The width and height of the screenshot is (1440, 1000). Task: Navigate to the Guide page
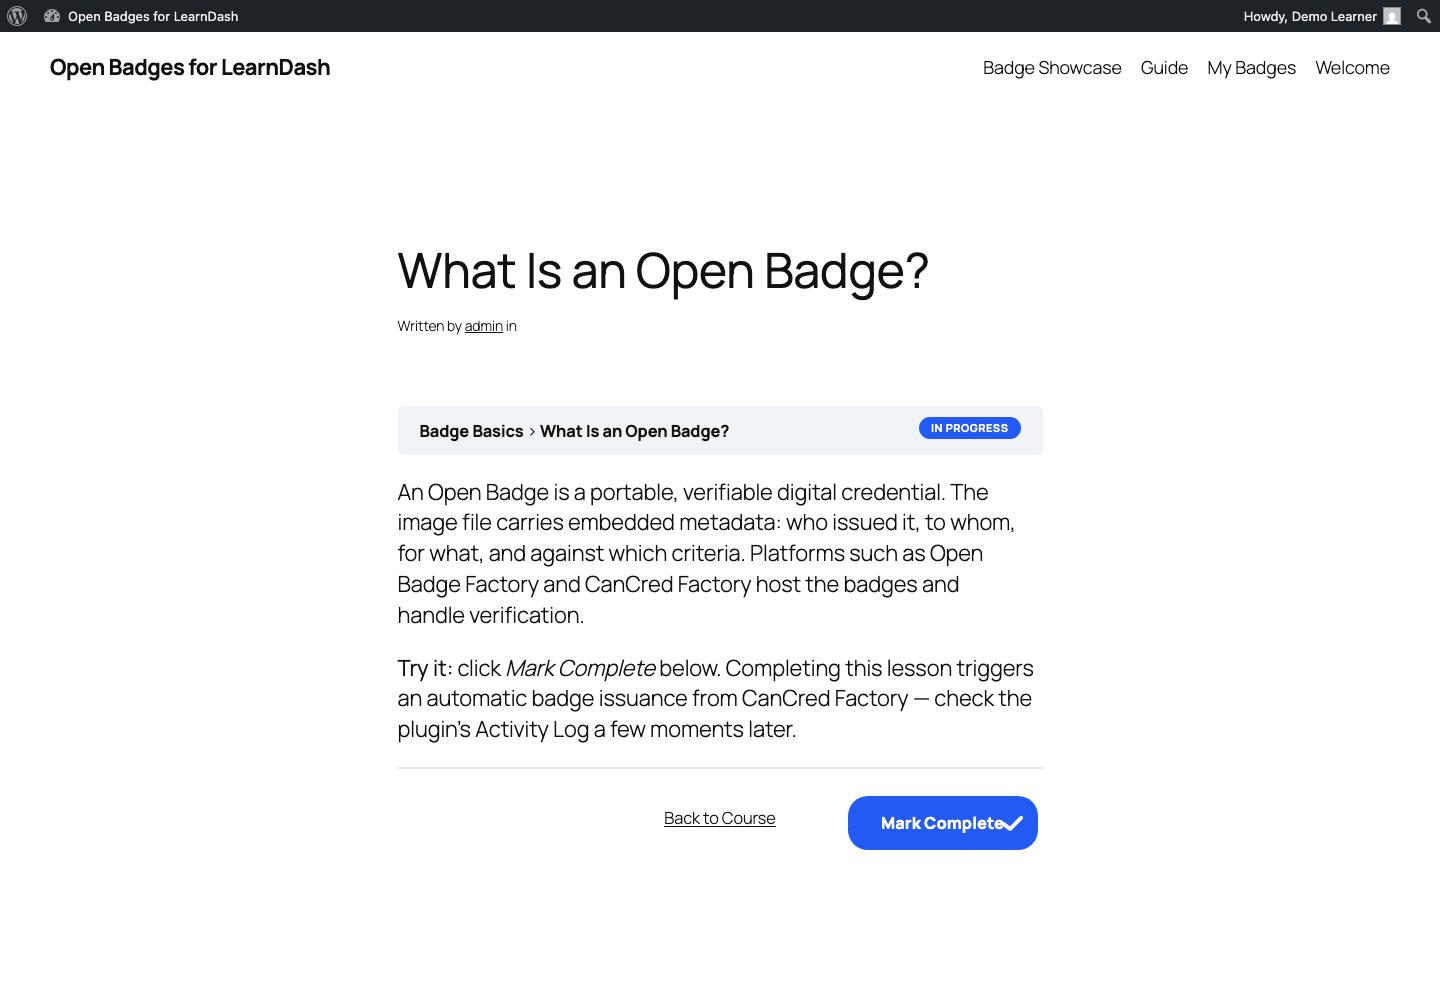1164,68
